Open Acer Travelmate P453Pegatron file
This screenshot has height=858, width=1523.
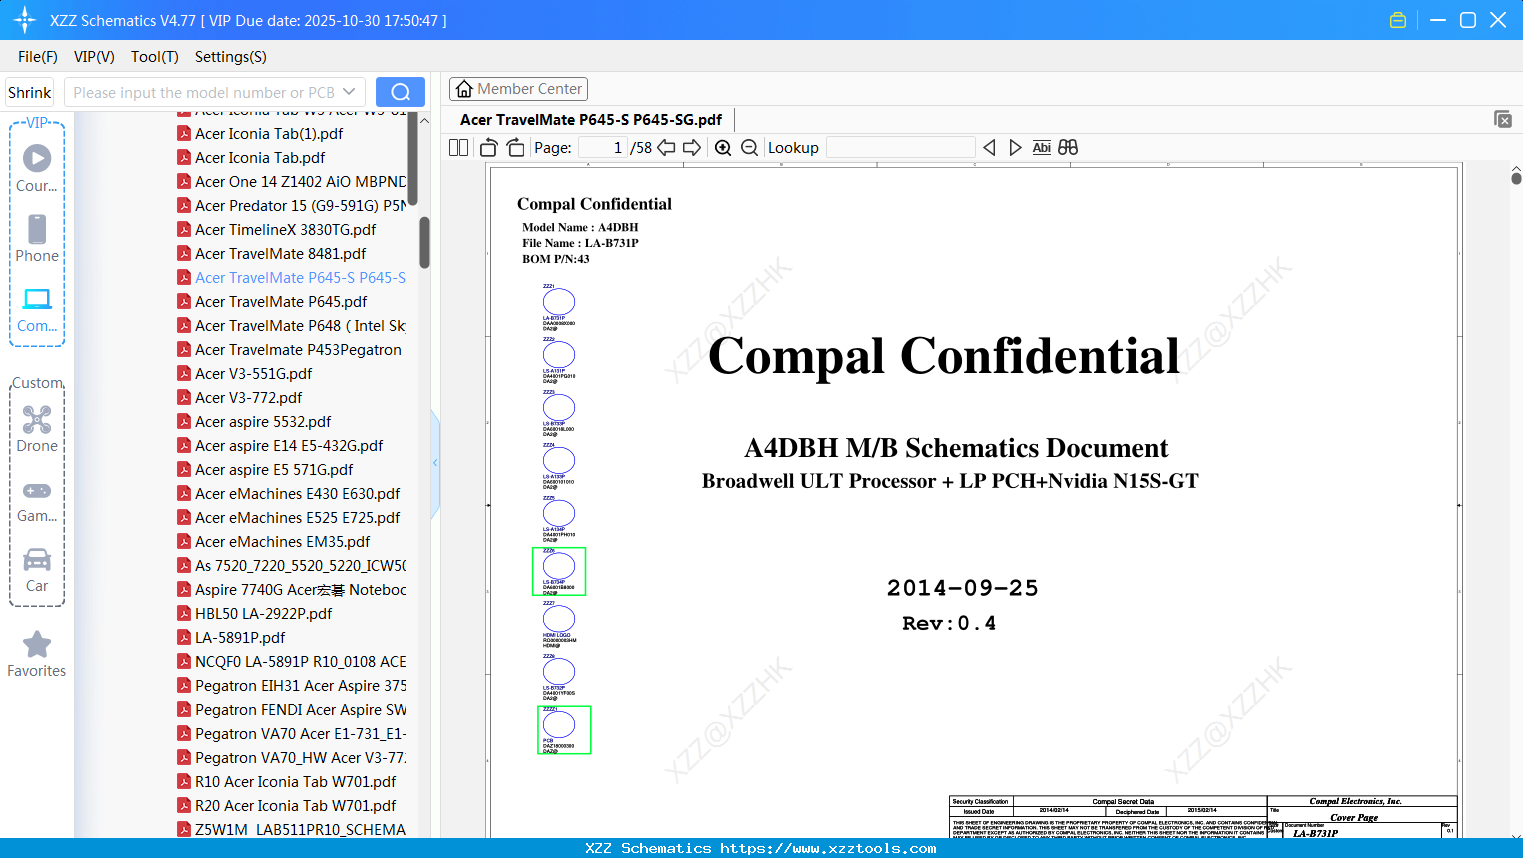point(299,349)
